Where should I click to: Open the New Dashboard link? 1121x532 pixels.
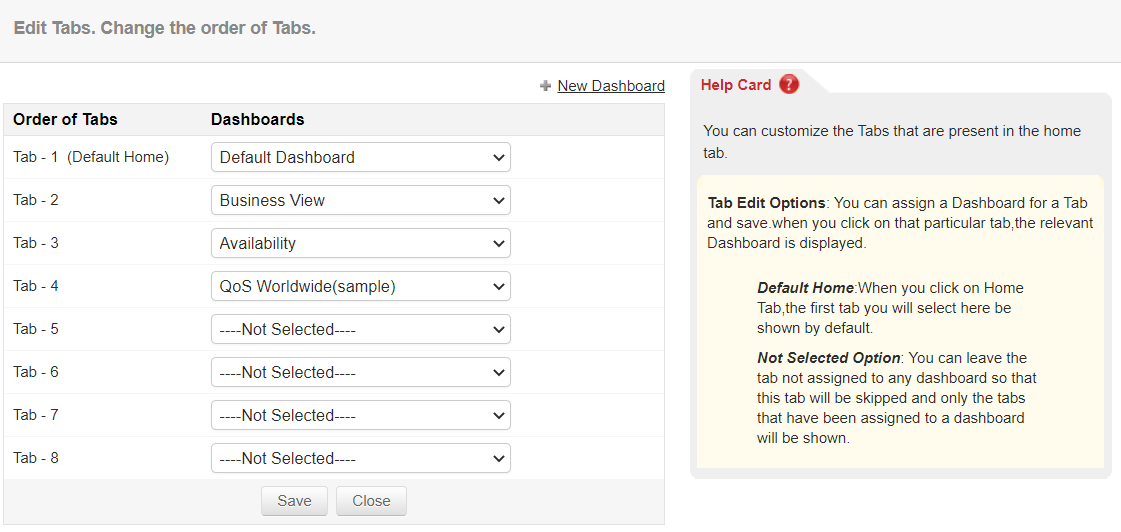611,86
